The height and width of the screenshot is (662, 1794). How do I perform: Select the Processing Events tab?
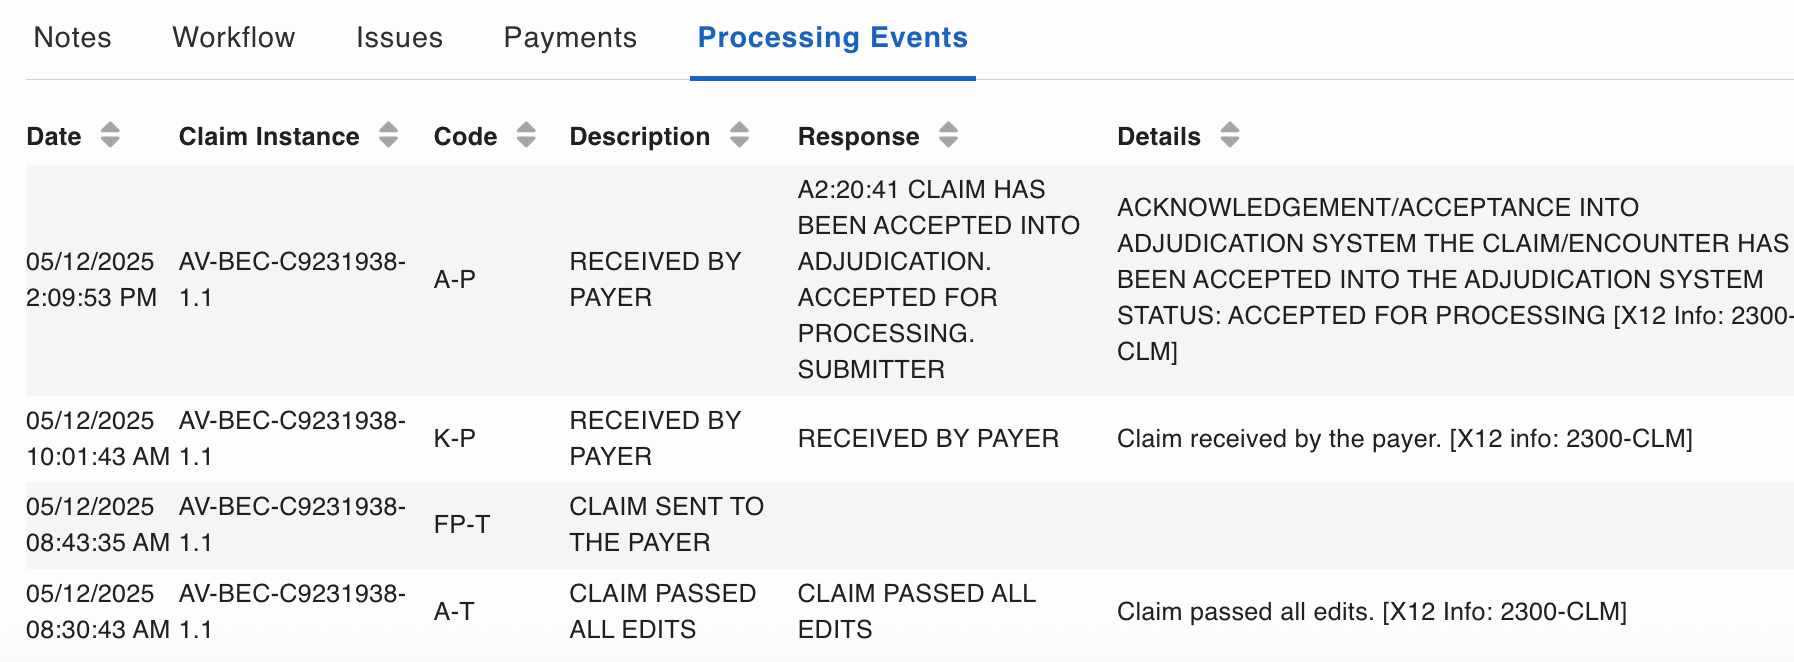(x=833, y=38)
